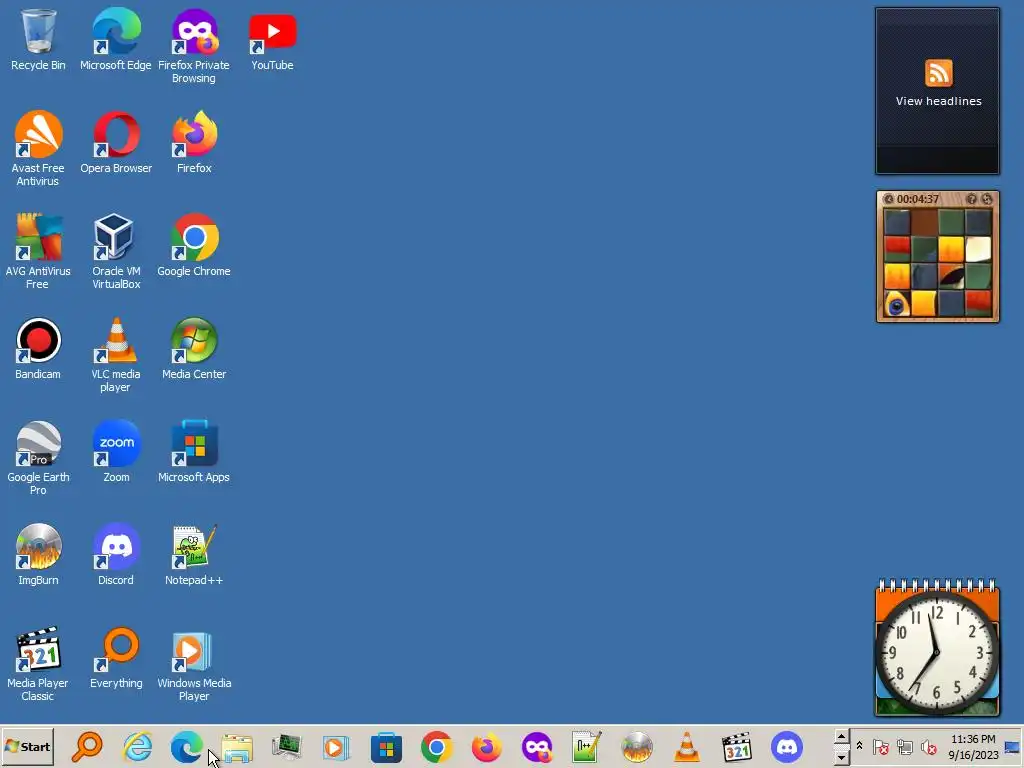Select the Firefox desktop shortcut
This screenshot has height=768, width=1024.
coord(194,142)
